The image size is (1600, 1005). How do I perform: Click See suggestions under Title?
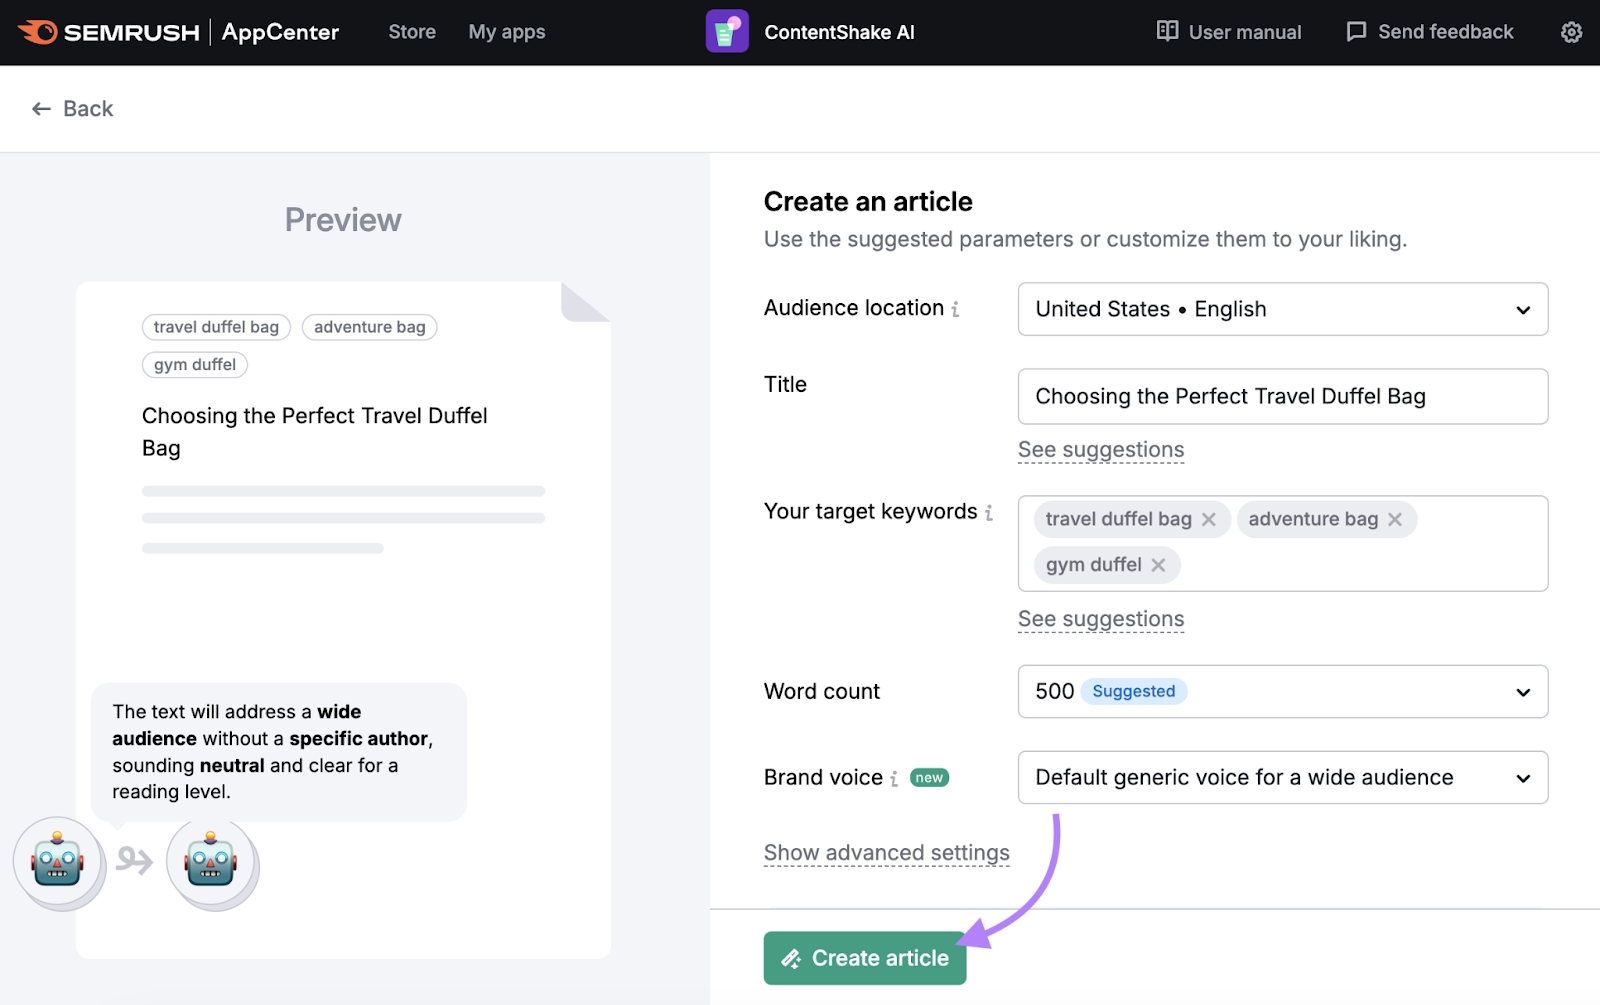click(1100, 450)
